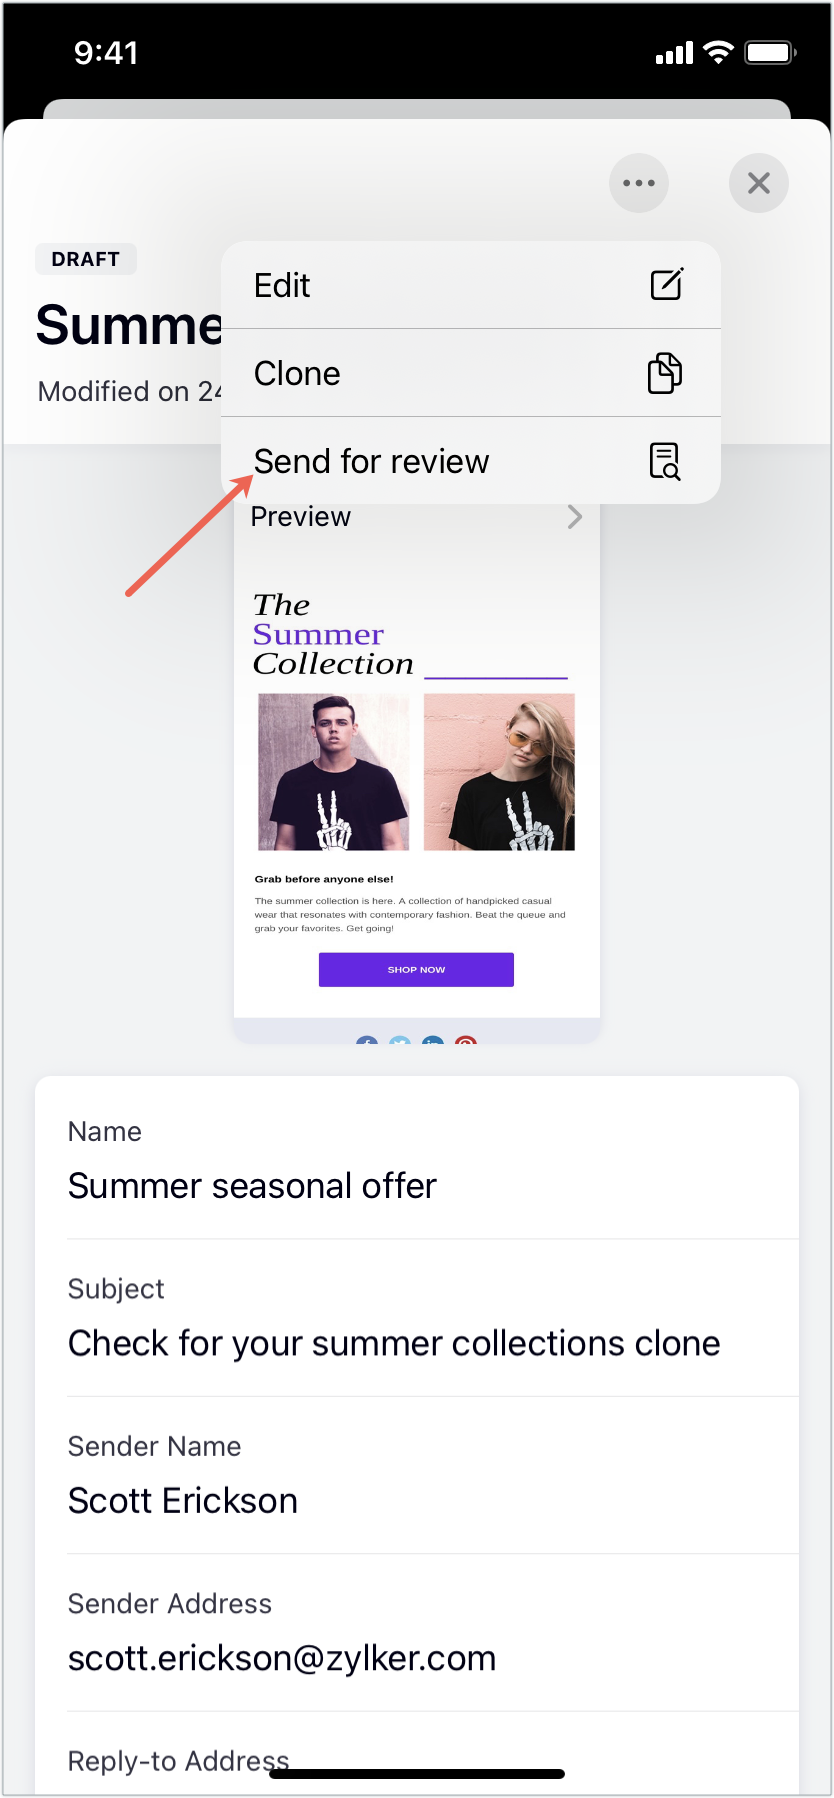This screenshot has width=834, height=1798.
Task: Open the female model sunglasses photo
Action: click(x=499, y=772)
